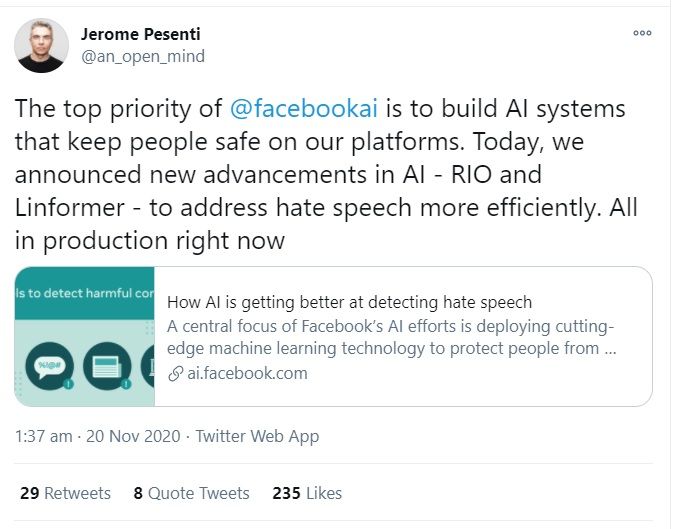Show the 235 Likes list
Screen dimensions: 675x529
(306, 493)
